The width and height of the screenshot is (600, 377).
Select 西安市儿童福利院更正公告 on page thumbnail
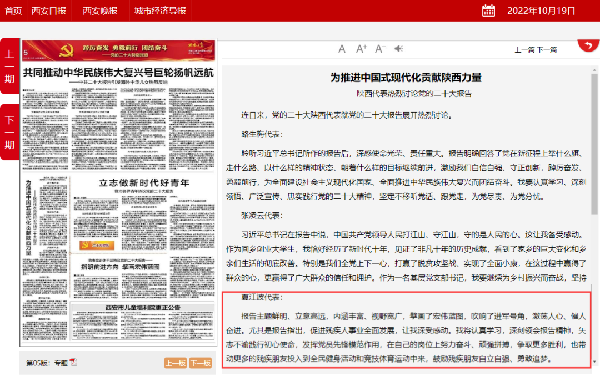pyautogui.click(x=143, y=307)
